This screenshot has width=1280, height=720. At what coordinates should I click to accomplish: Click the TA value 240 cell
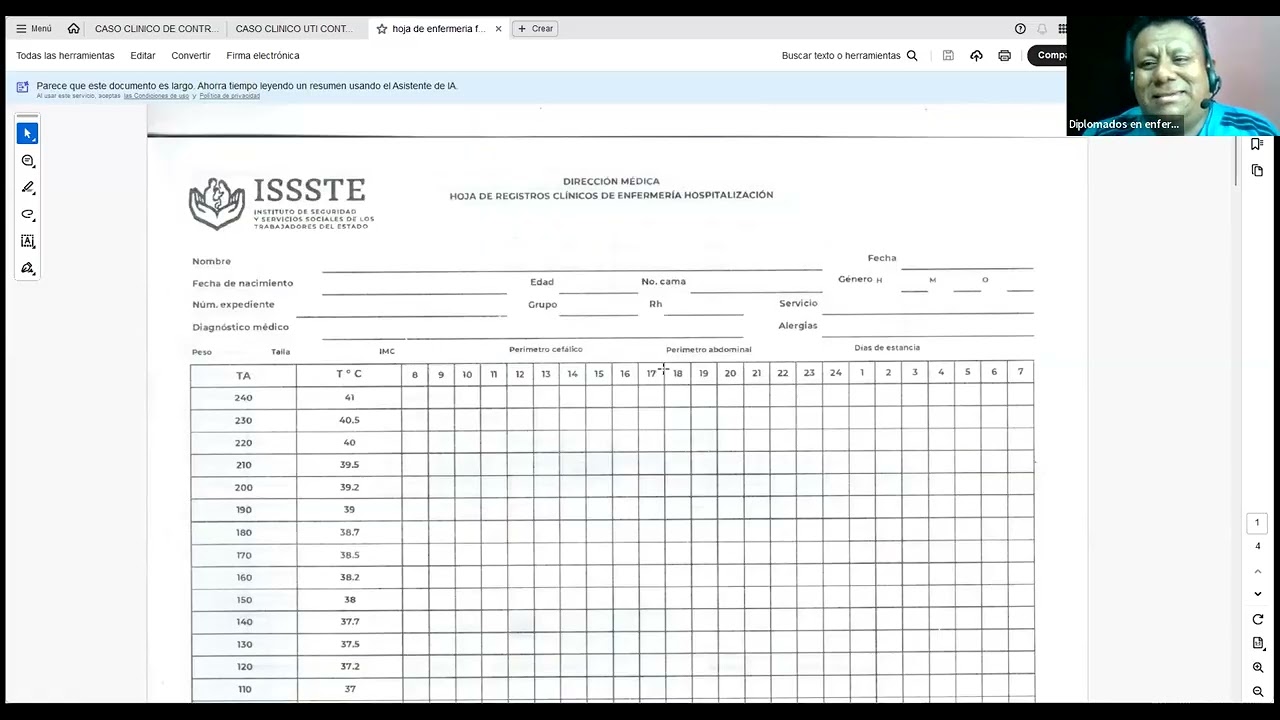[x=243, y=398]
